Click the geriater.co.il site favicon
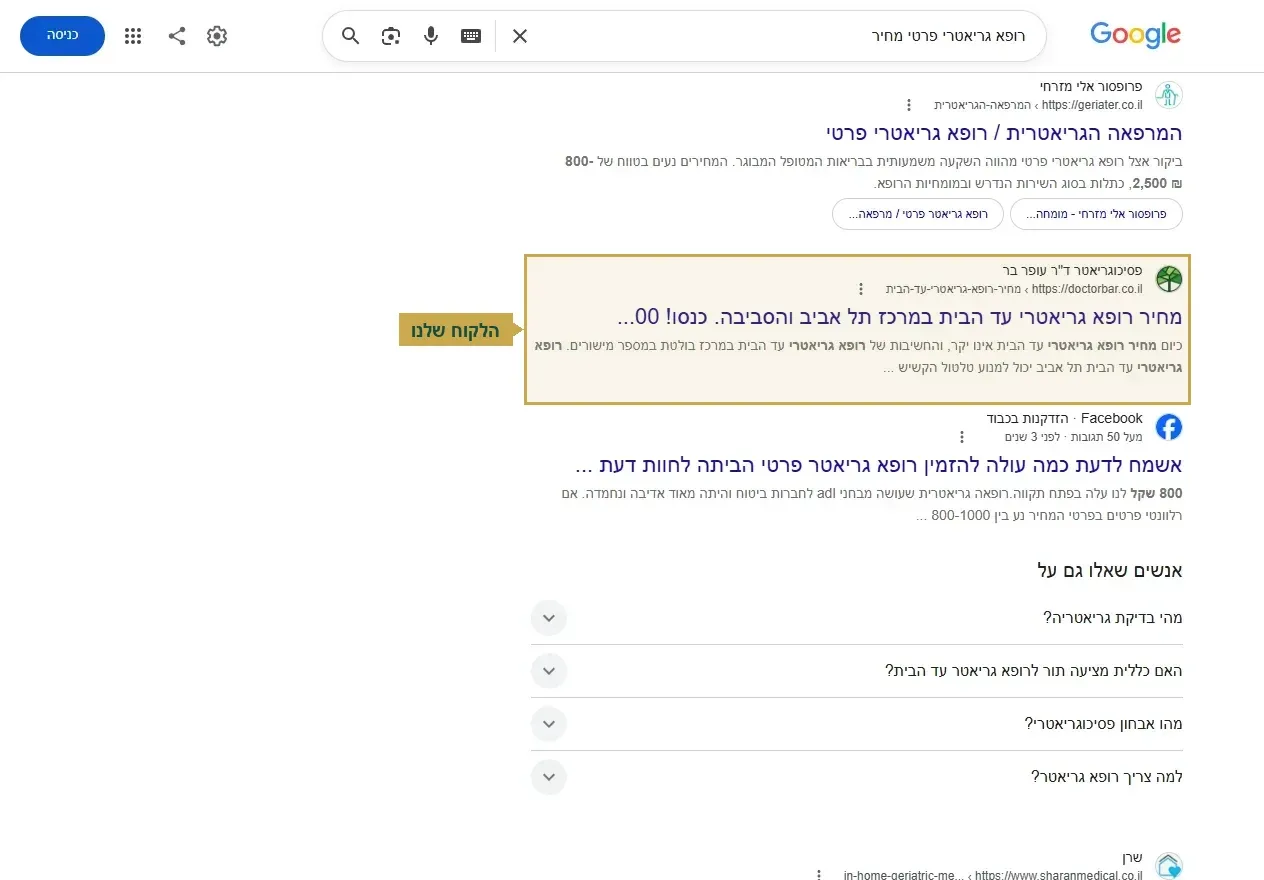Viewport: 1264px width, 880px height. tap(1168, 95)
